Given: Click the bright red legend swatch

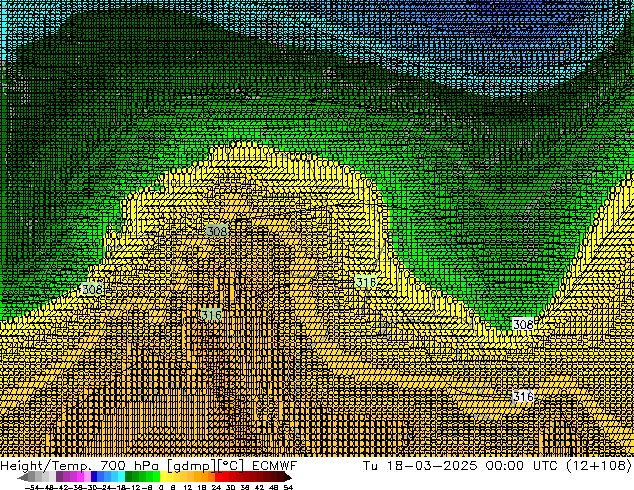Looking at the screenshot, I should pyautogui.click(x=218, y=477).
